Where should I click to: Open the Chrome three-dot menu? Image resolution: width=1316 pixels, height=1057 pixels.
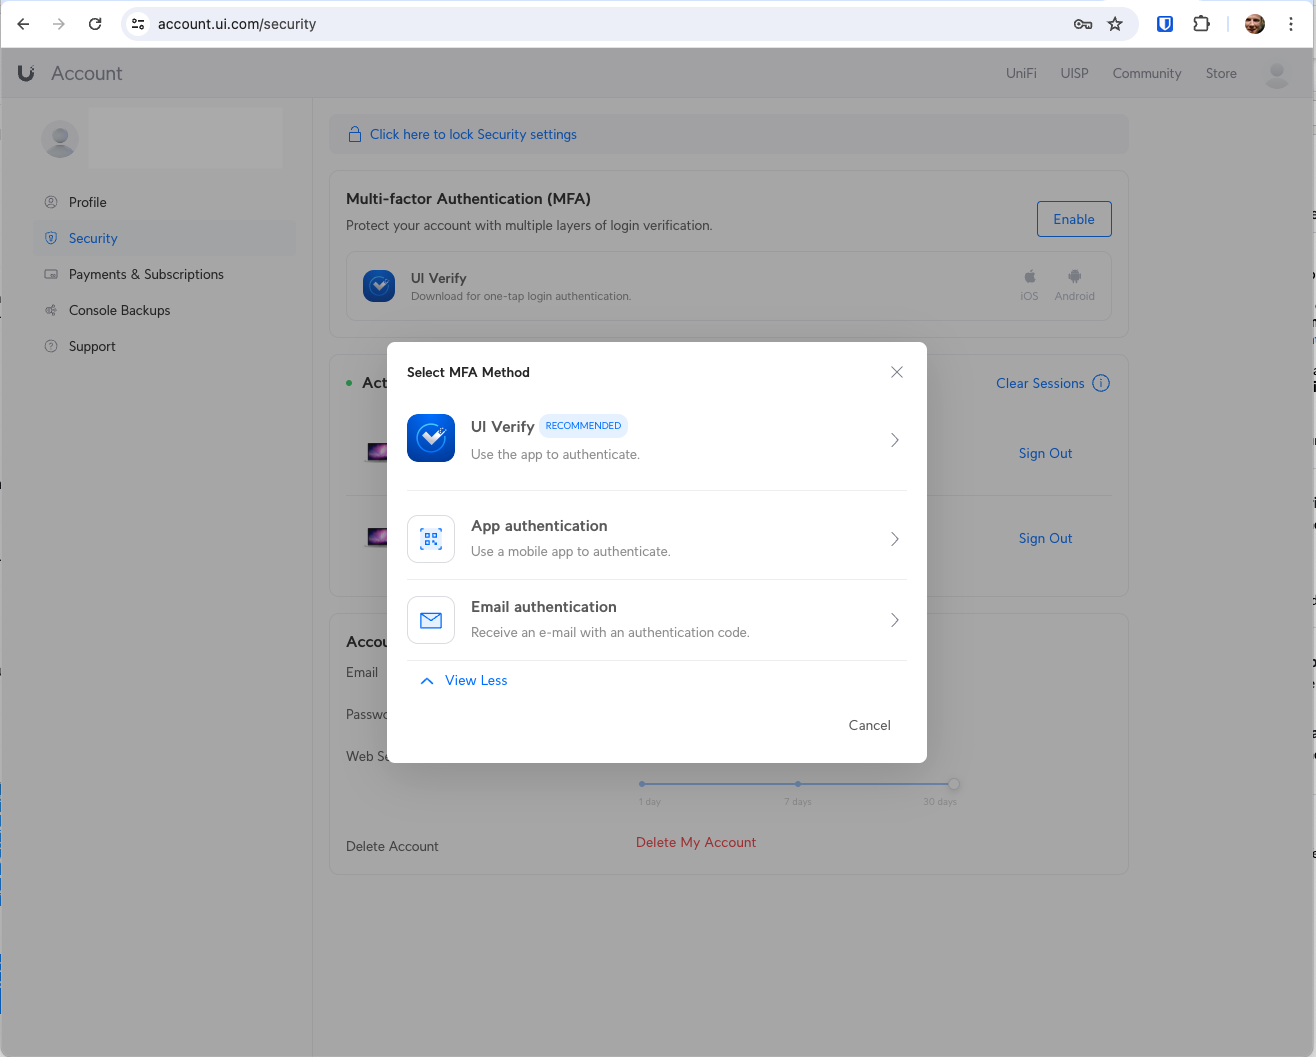pos(1291,24)
